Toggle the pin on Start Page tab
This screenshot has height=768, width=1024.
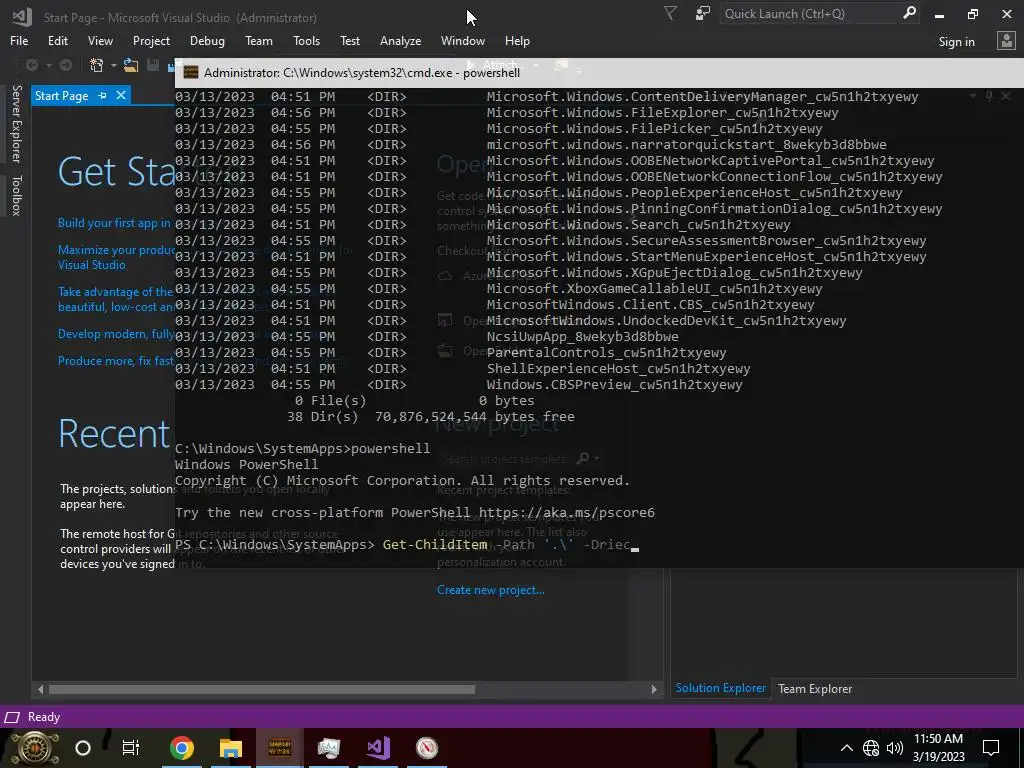tap(102, 95)
